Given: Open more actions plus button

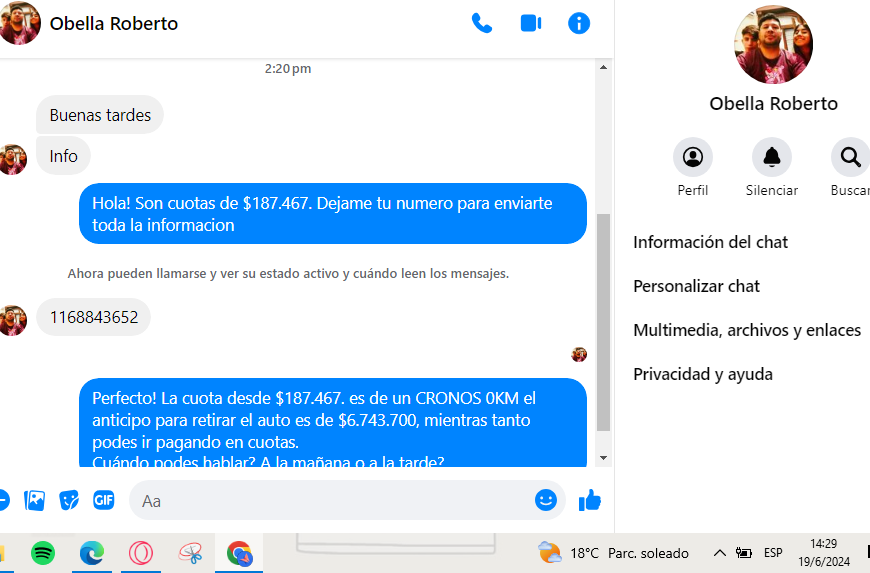Looking at the screenshot, I should click(3, 500).
